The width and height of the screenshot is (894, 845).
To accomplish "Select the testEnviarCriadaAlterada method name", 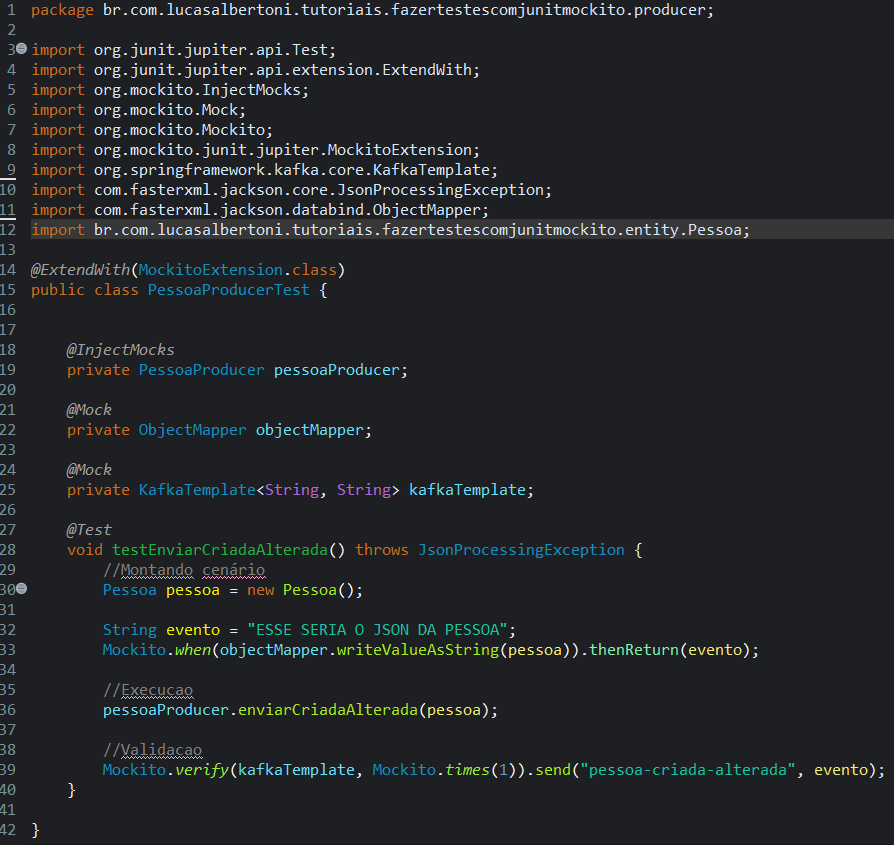I will [220, 549].
